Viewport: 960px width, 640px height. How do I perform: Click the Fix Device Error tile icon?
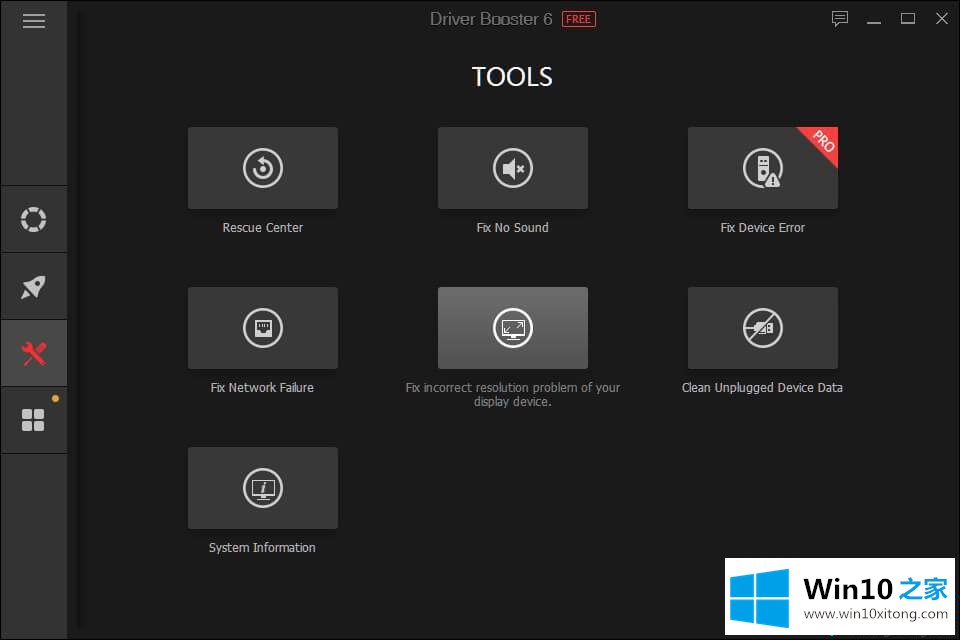[762, 168]
